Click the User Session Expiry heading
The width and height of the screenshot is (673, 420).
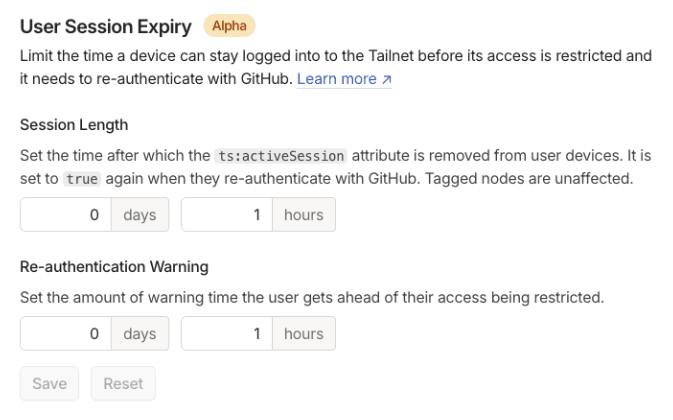[x=106, y=26]
